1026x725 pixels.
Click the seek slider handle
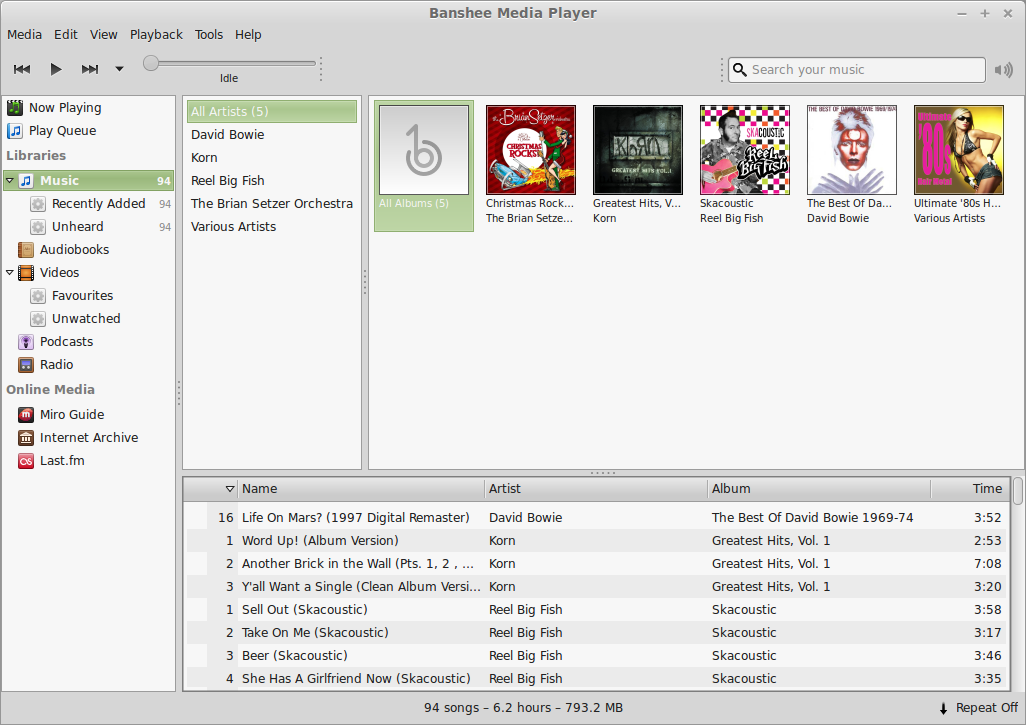coord(150,63)
